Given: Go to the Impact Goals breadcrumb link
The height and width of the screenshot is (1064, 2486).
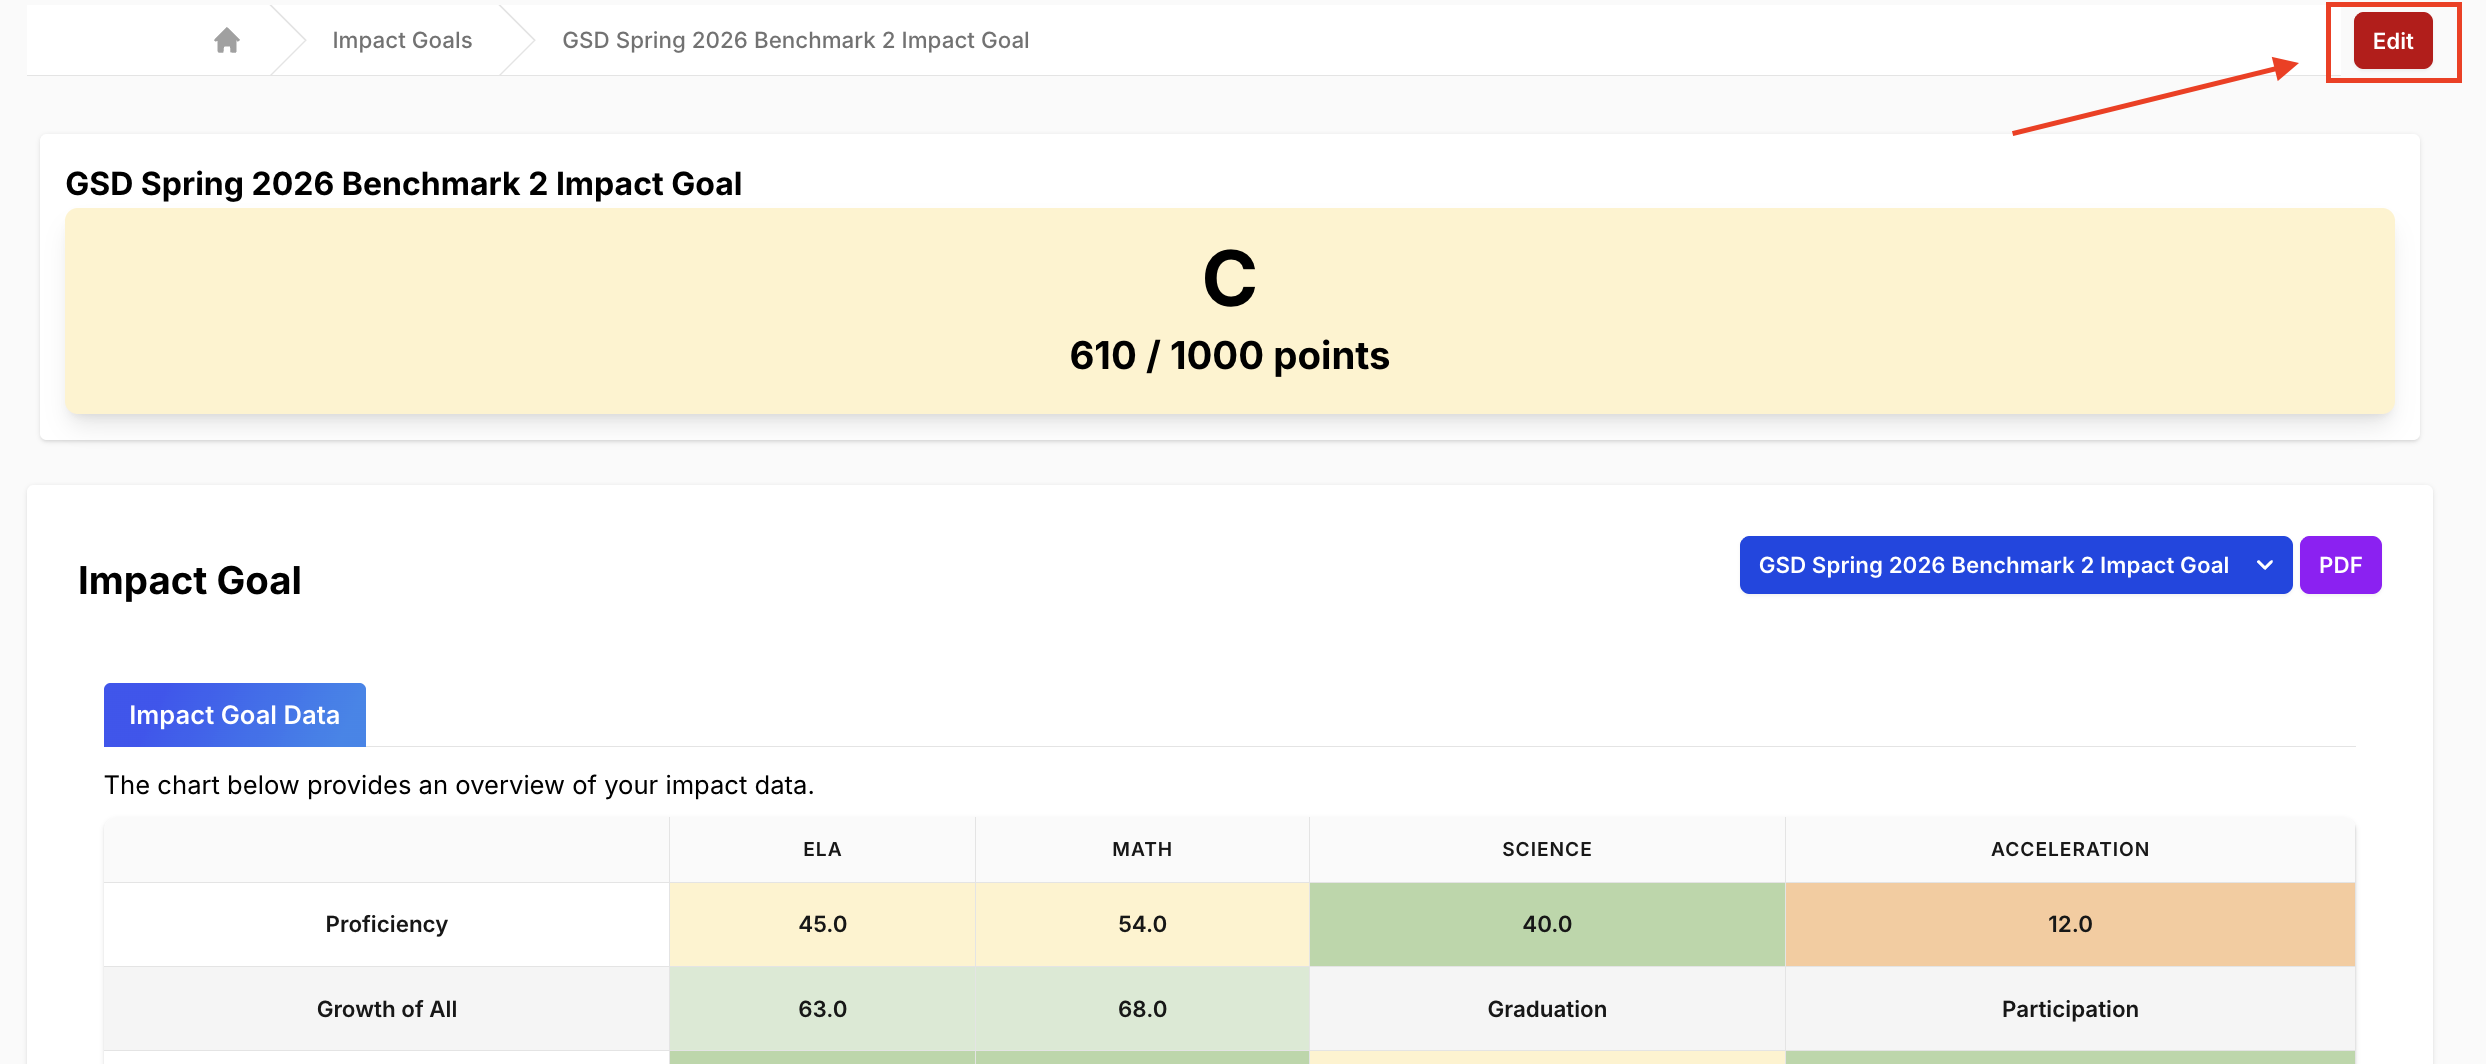Looking at the screenshot, I should click(402, 40).
